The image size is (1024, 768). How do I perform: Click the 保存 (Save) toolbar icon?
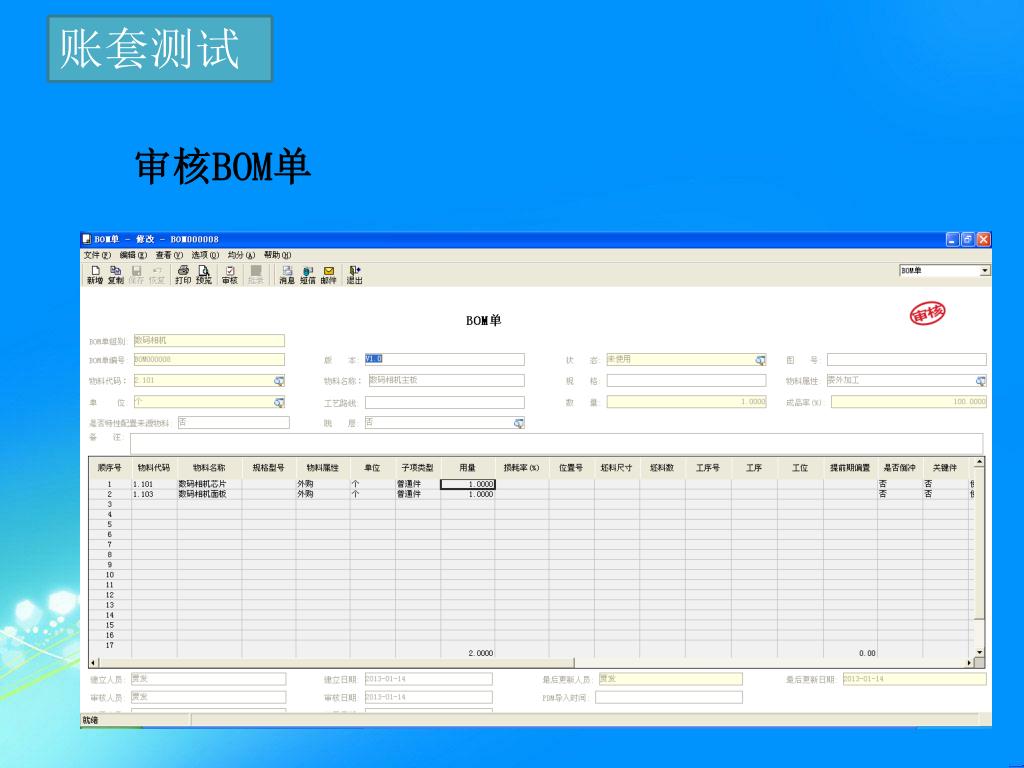[x=136, y=274]
